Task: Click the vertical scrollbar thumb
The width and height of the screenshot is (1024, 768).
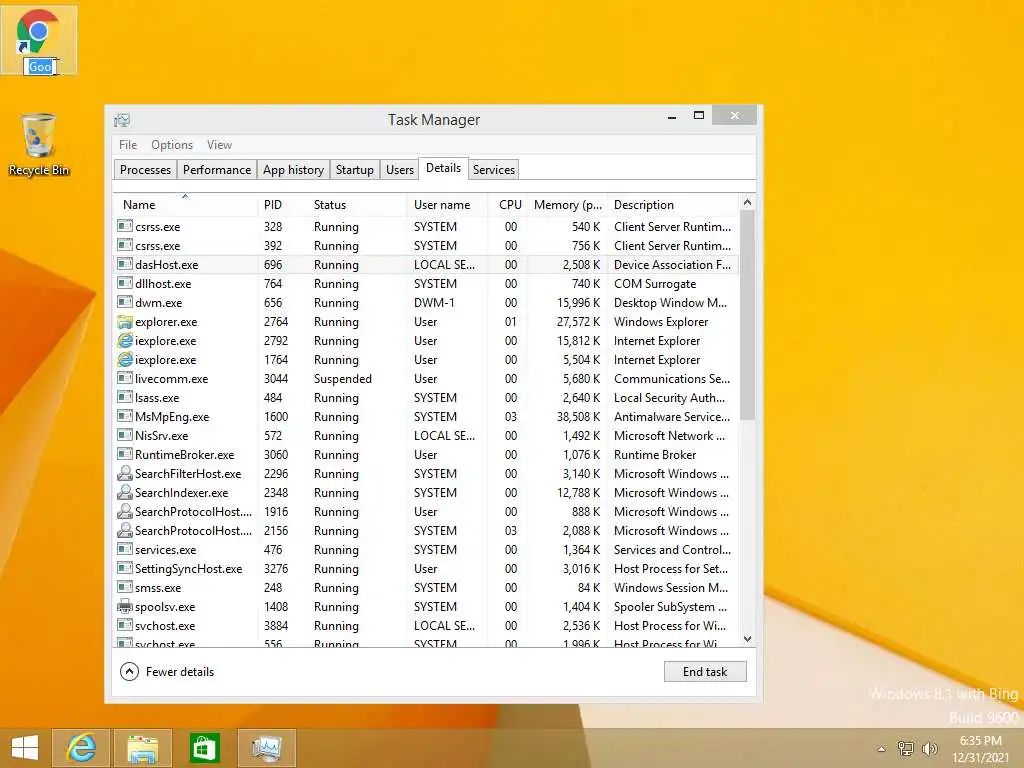Action: (748, 315)
